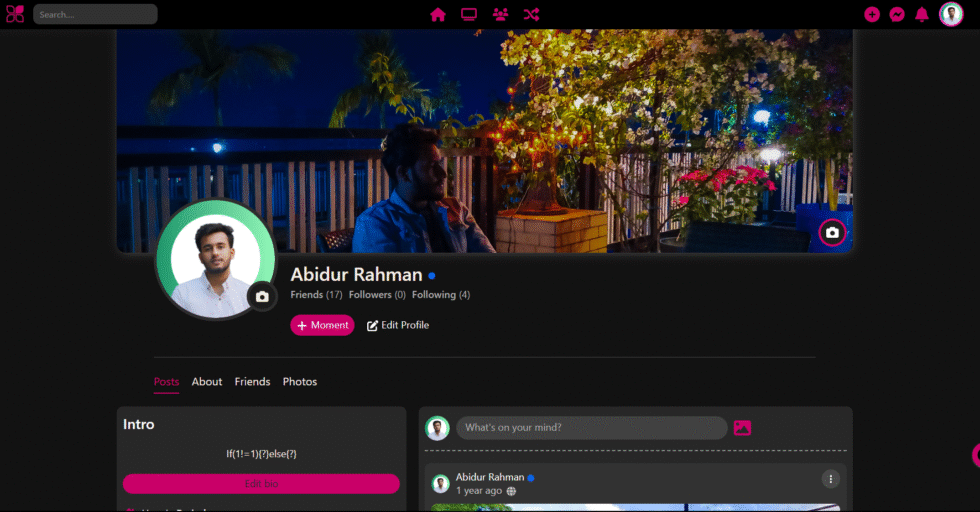Click the home icon in top navigation

point(437,14)
